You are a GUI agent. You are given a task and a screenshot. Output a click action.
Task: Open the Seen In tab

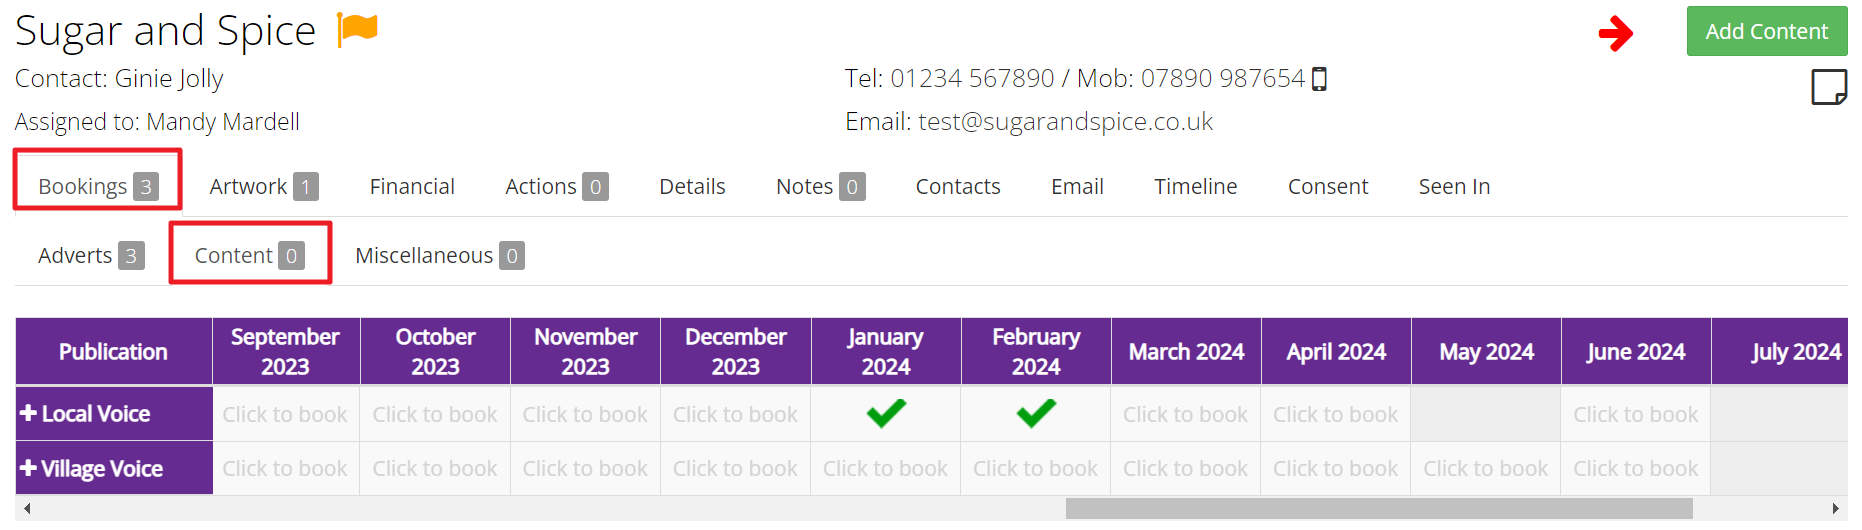pos(1454,186)
